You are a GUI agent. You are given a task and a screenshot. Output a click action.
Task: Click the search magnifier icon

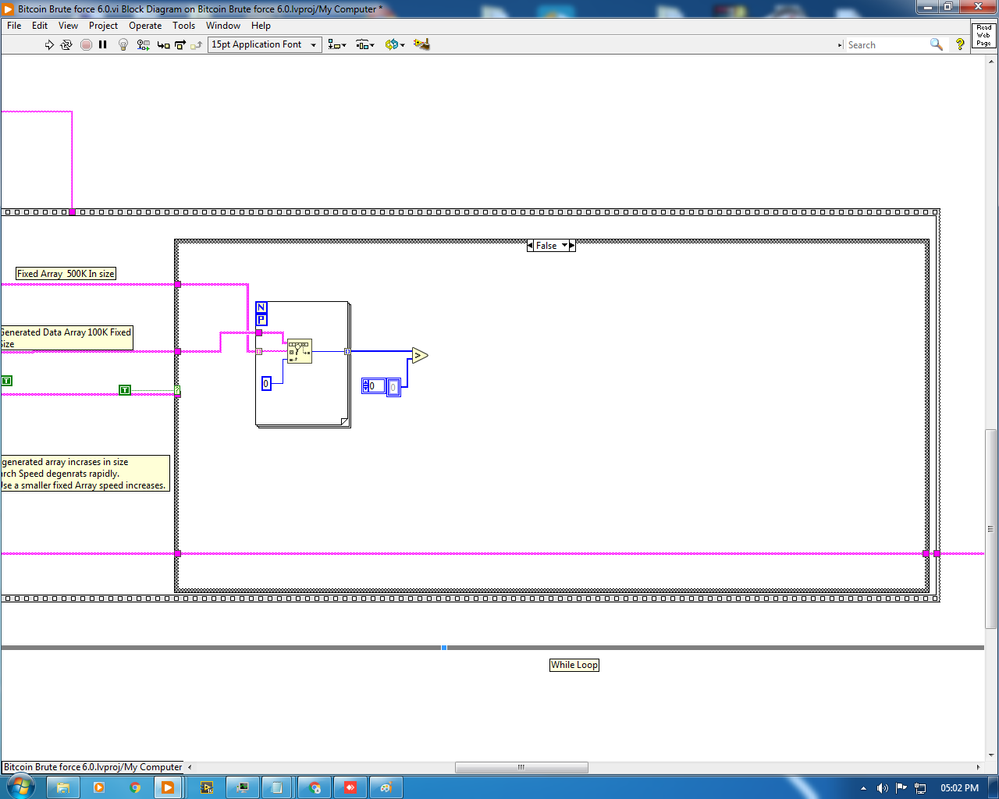pyautogui.click(x=936, y=45)
